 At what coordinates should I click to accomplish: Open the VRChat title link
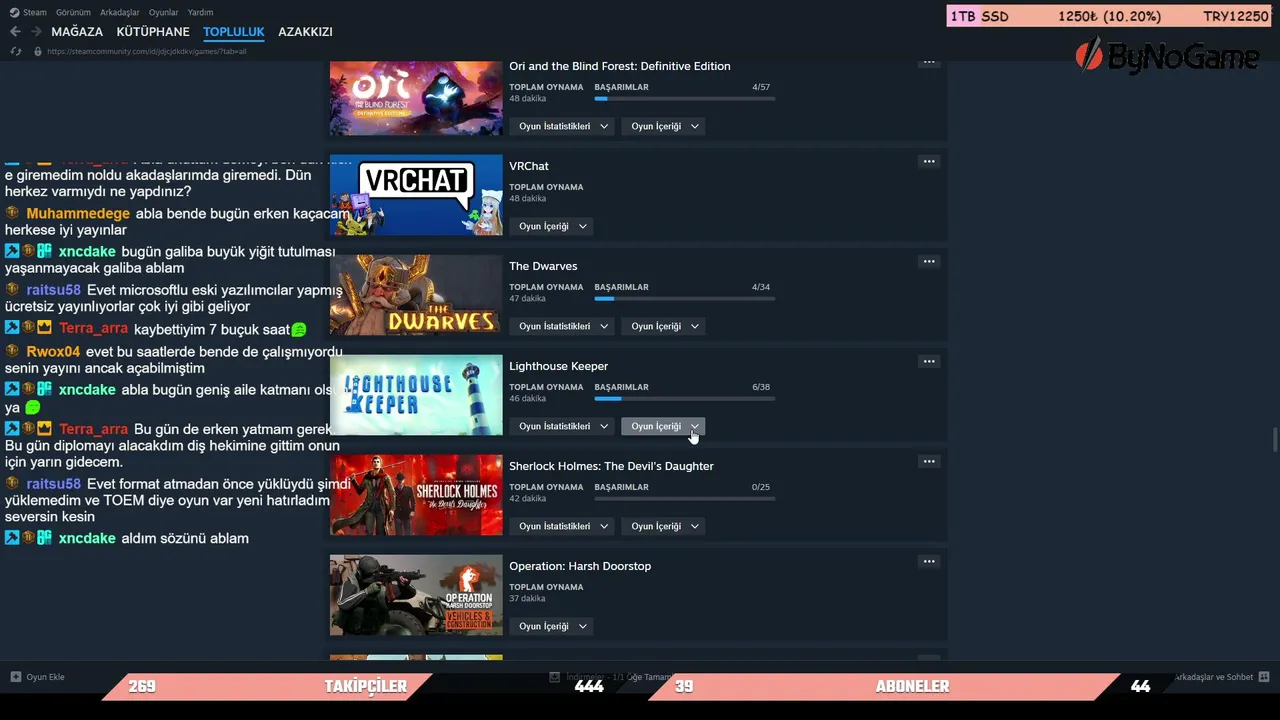click(x=529, y=166)
